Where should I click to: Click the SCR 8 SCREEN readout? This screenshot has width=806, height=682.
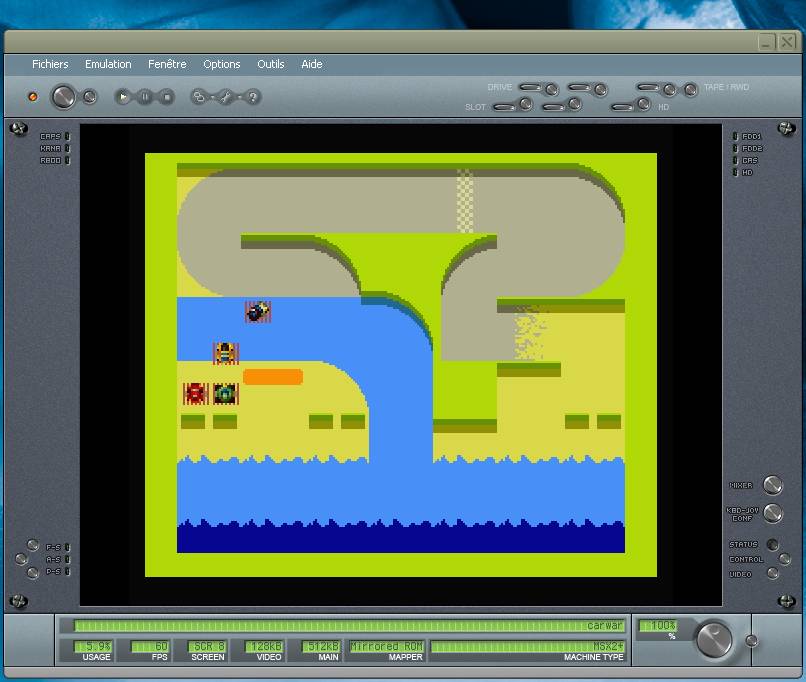[207, 646]
